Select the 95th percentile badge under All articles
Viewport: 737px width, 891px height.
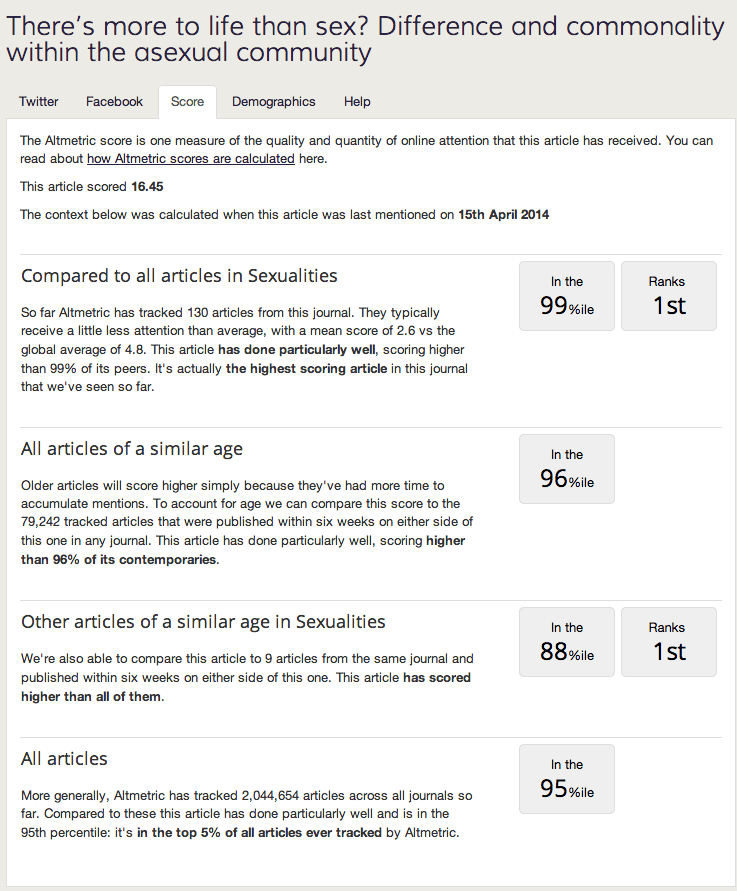coord(566,778)
